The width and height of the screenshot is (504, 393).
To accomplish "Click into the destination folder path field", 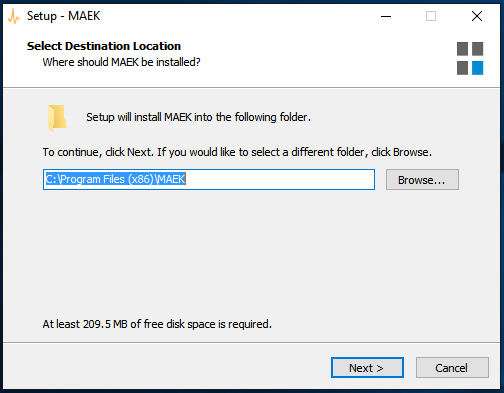I will coord(209,180).
